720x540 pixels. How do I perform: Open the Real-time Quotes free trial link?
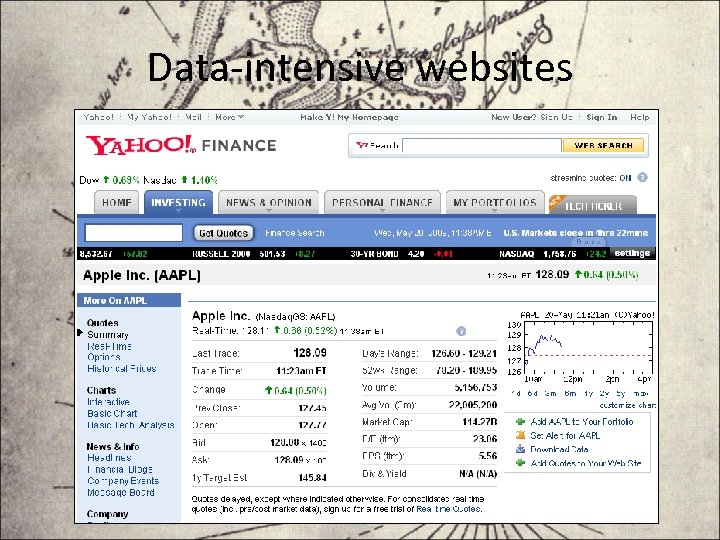(449, 509)
